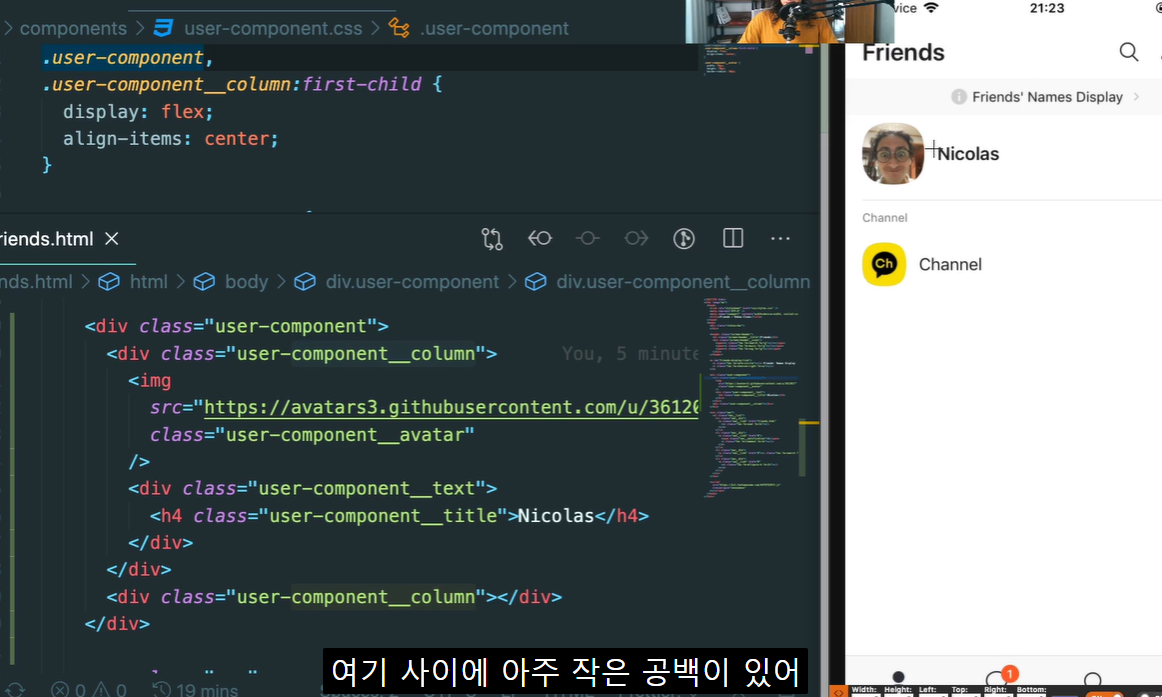Click the selector symbol icon before .user-component
Image resolution: width=1162 pixels, height=697 pixels.
(399, 28)
